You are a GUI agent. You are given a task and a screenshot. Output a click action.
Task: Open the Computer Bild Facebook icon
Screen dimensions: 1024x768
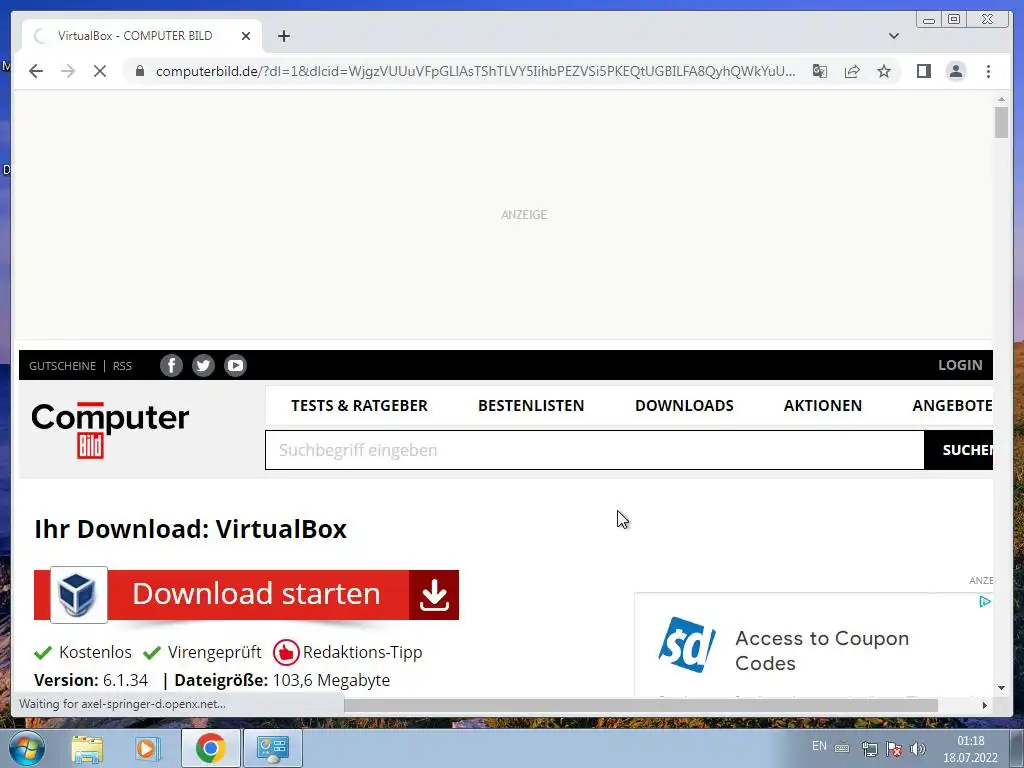point(171,365)
